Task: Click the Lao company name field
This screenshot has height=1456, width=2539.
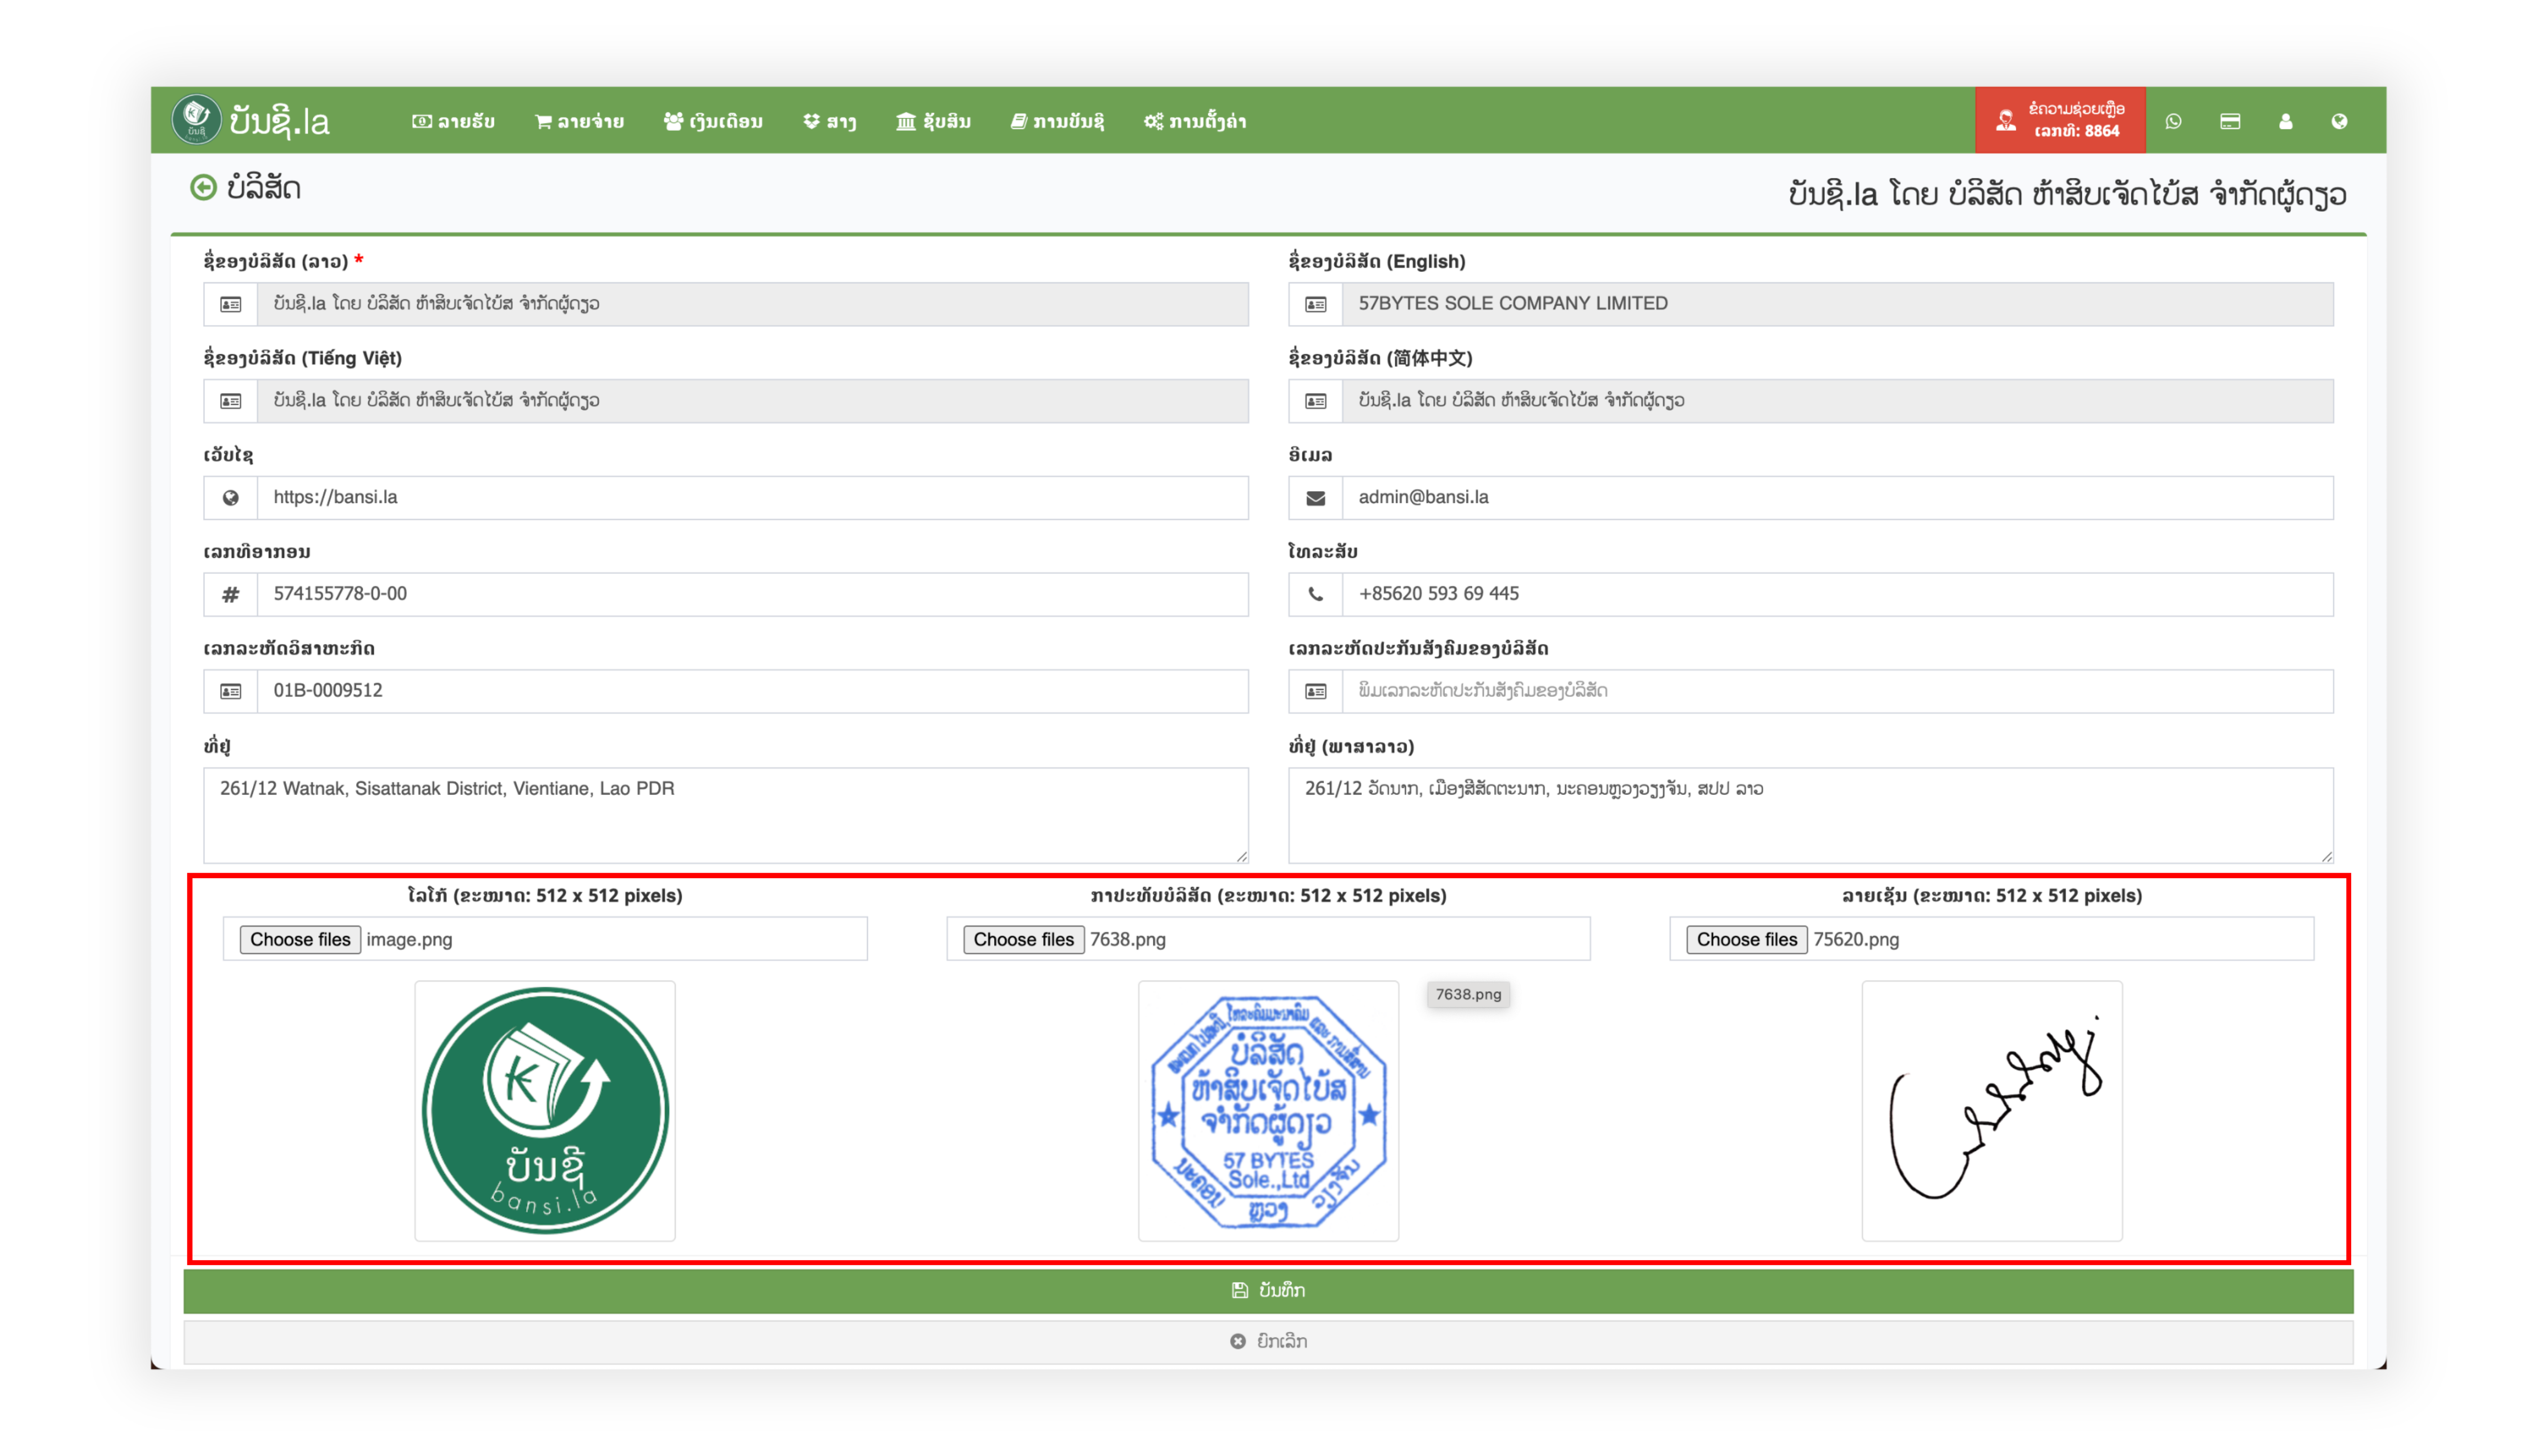Action: [753, 304]
